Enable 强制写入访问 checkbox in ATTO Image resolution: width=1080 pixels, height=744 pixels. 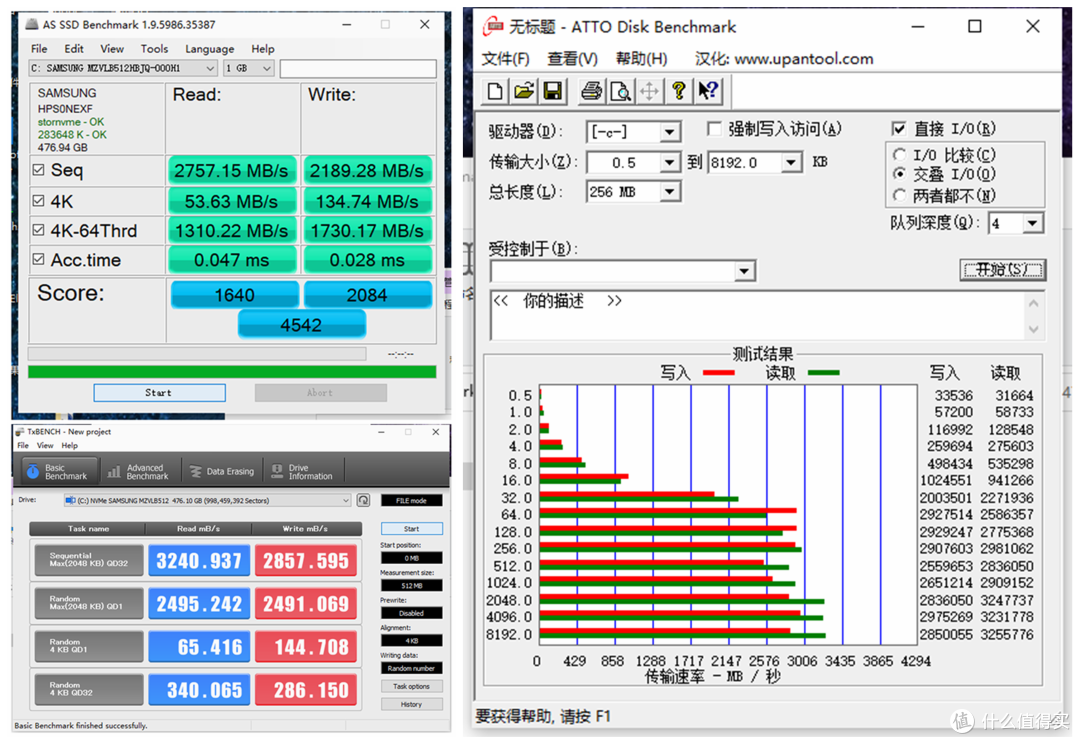point(715,129)
